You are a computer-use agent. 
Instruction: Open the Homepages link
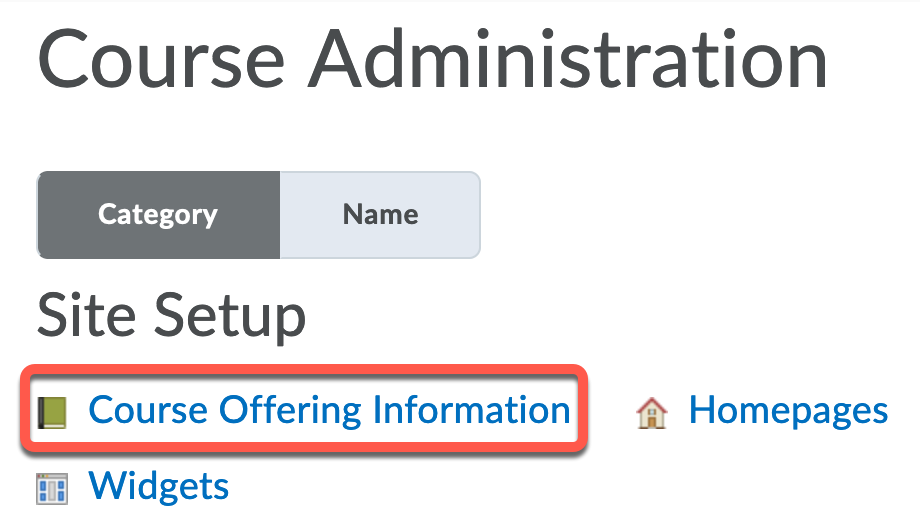coord(788,411)
